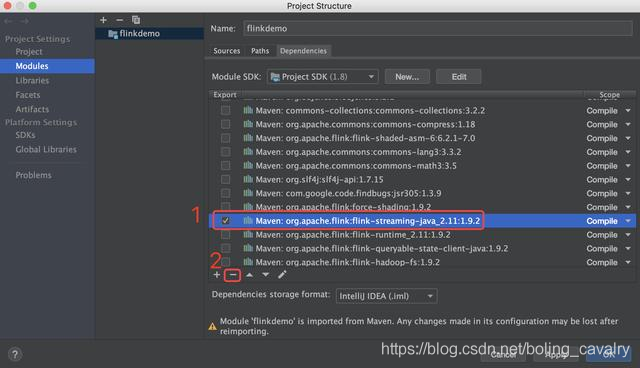Click the Edit SDK button
Screen dimensions: 640x368
point(459,77)
